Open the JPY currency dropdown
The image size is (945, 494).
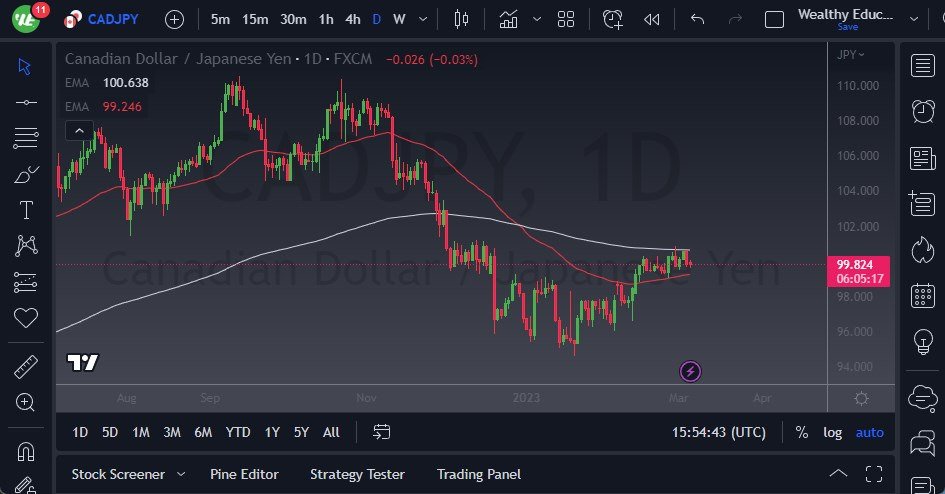point(851,54)
